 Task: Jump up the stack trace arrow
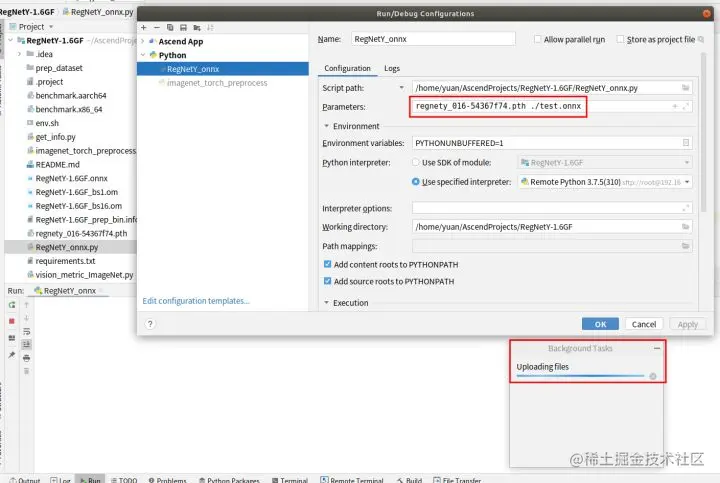(x=27, y=305)
